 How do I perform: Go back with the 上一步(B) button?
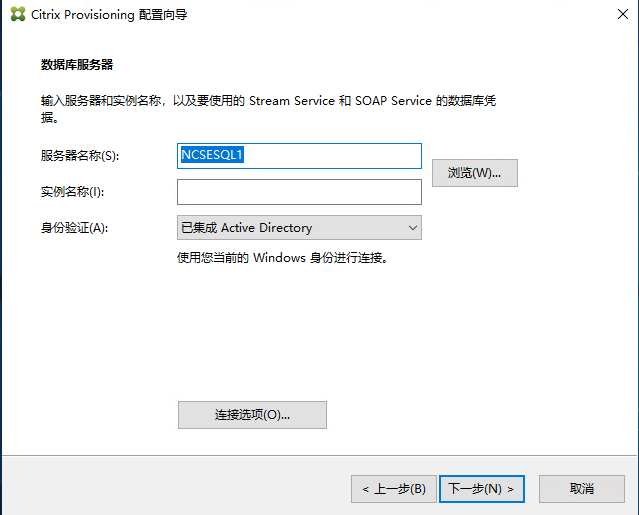[x=393, y=489]
